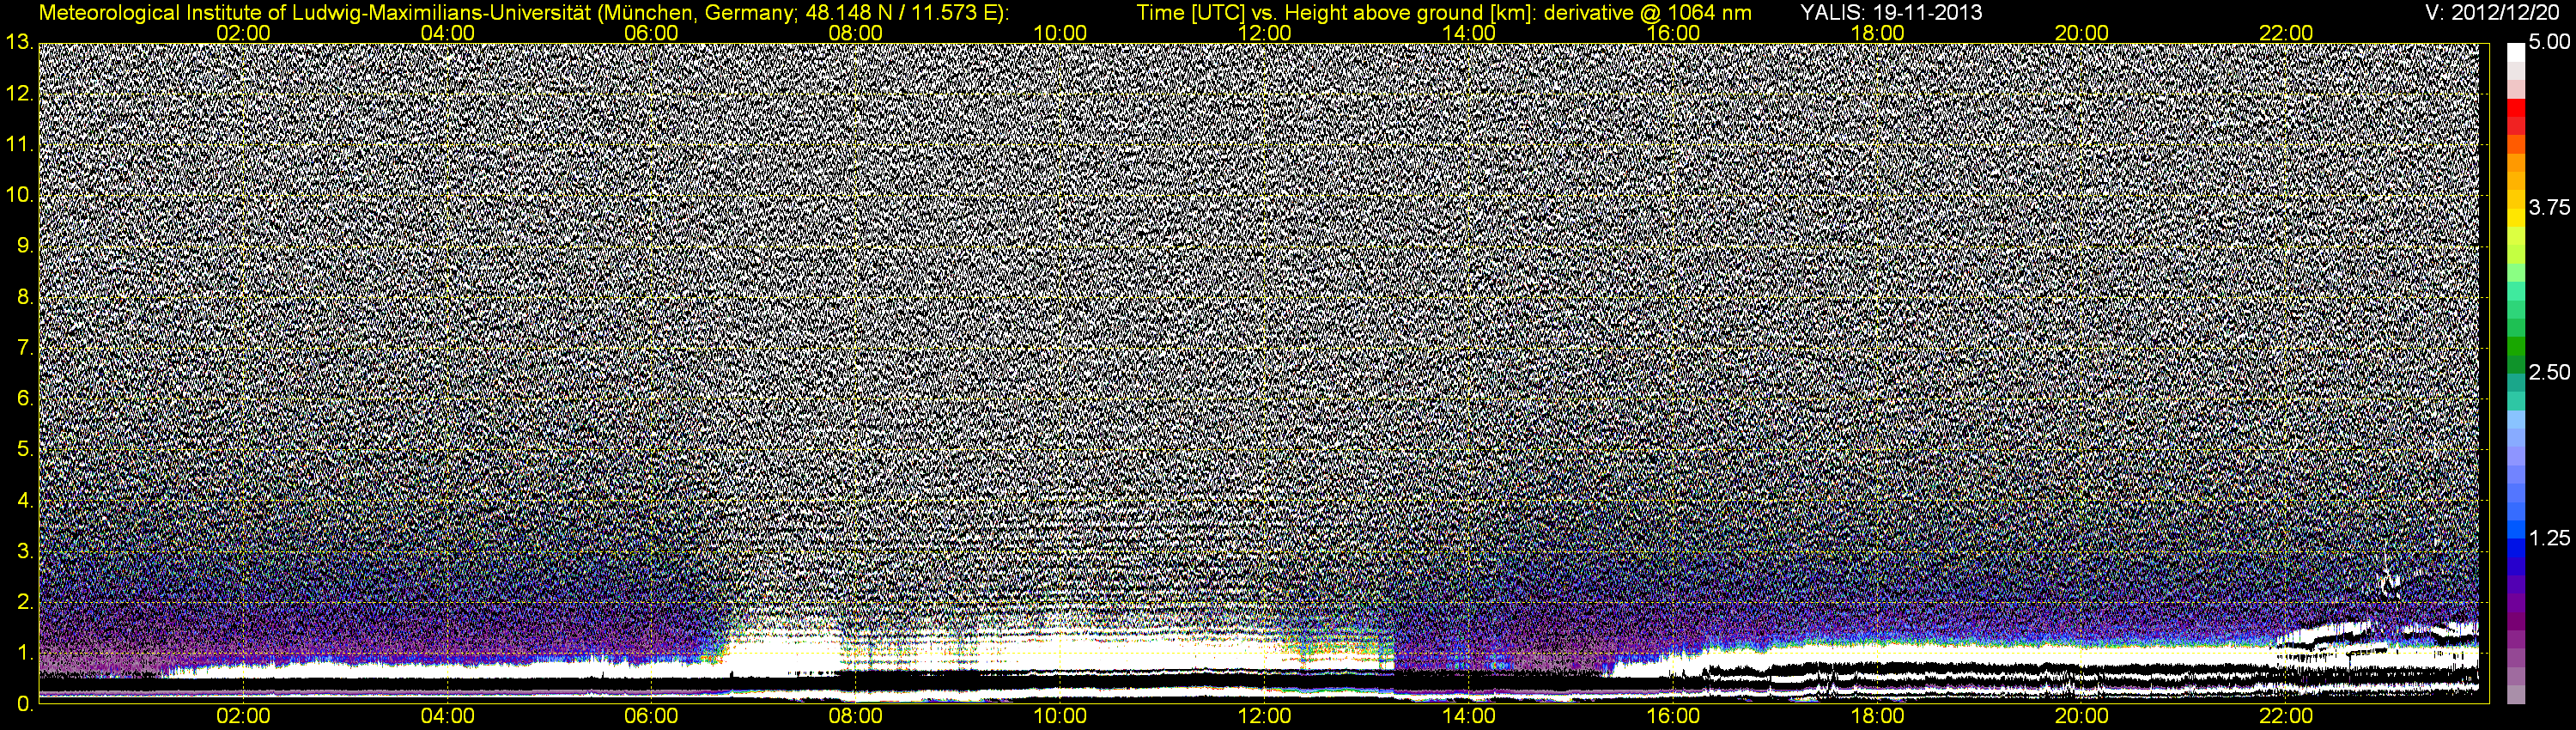Image resolution: width=2576 pixels, height=730 pixels.
Task: Click the height axis label 13
Action: pos(19,43)
